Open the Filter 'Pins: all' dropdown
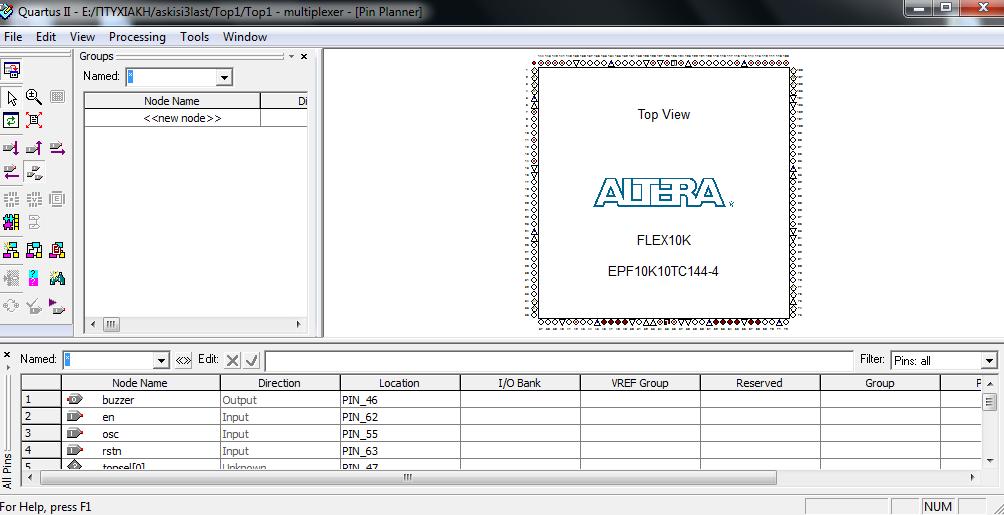Screen dimensions: 1004x515 (989, 361)
